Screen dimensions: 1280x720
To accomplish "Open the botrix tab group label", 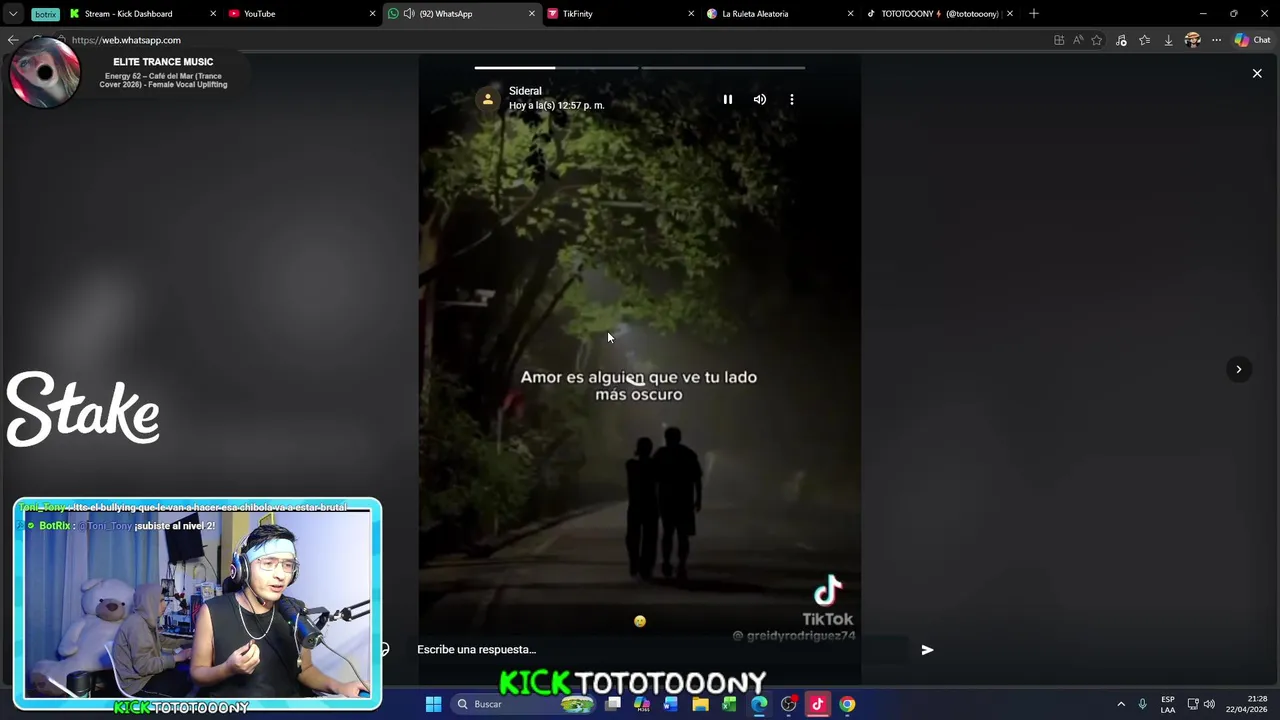I will (45, 14).
